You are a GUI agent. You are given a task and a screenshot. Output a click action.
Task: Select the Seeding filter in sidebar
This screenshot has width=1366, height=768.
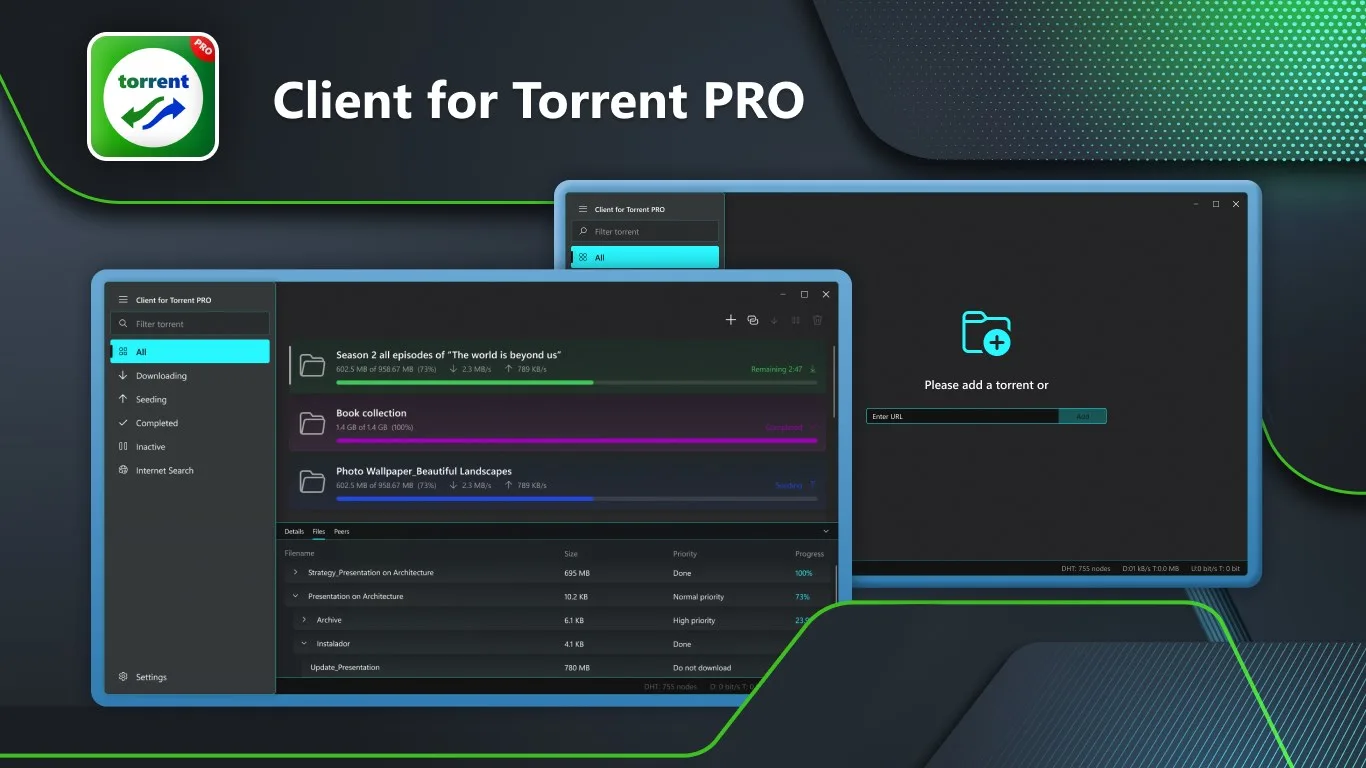[x=190, y=399]
